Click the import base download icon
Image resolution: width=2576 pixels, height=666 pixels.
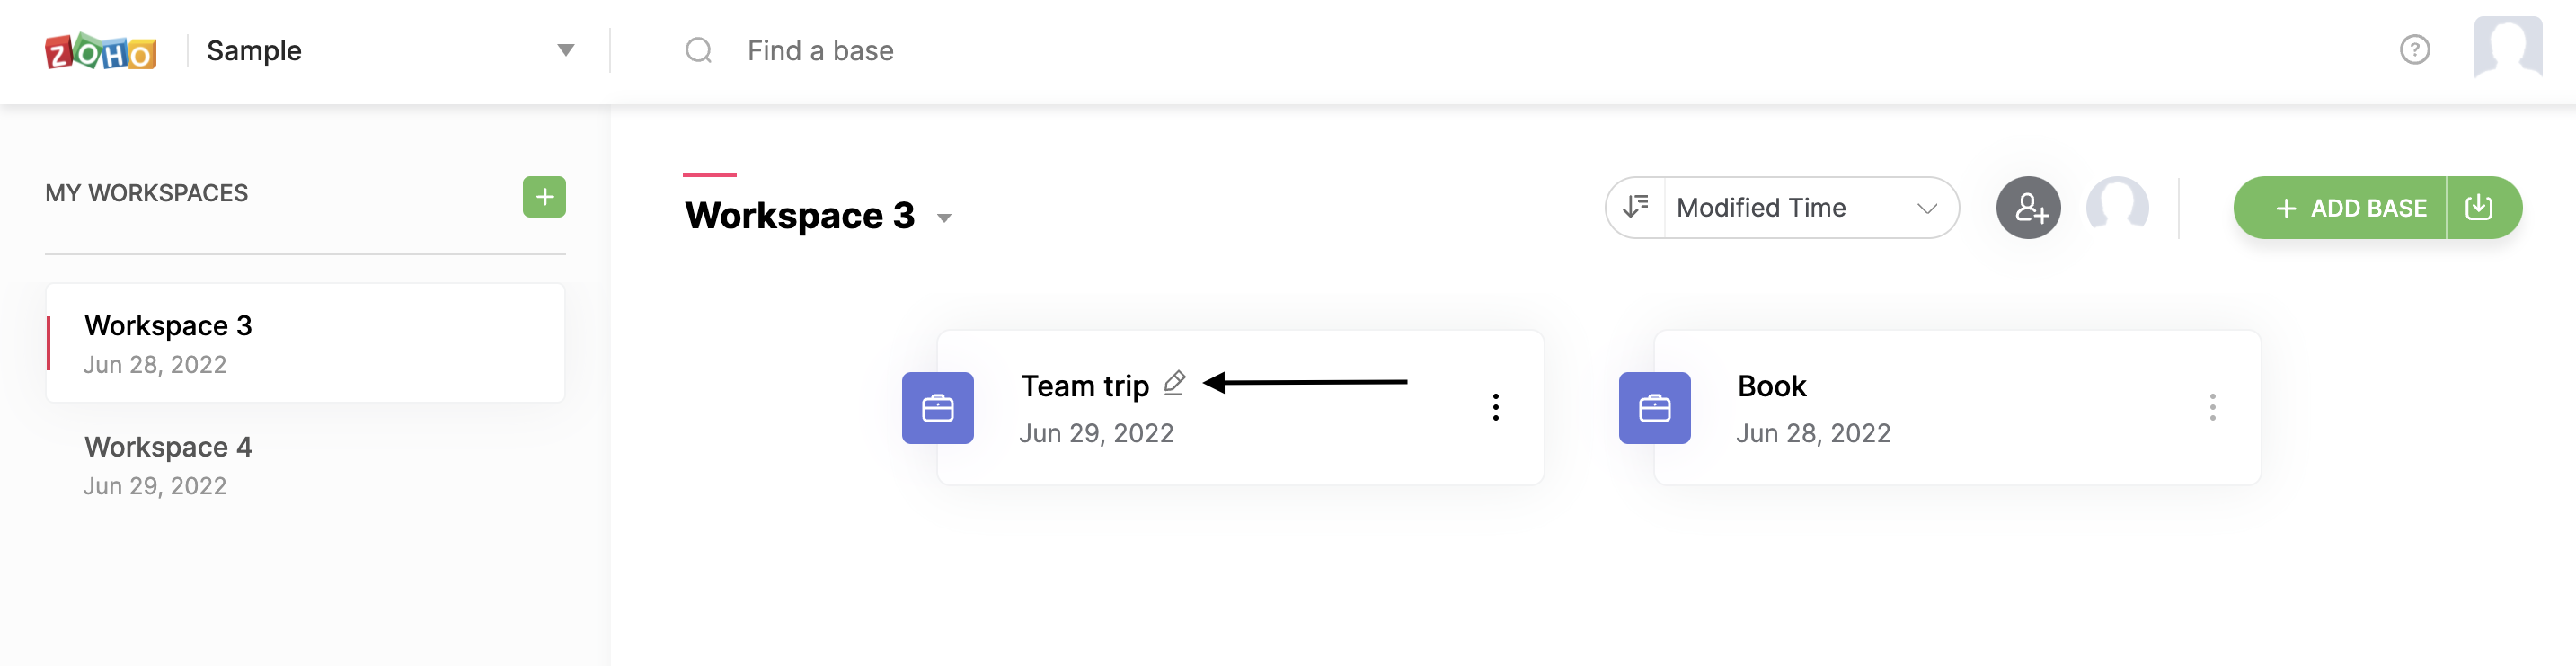2479,208
